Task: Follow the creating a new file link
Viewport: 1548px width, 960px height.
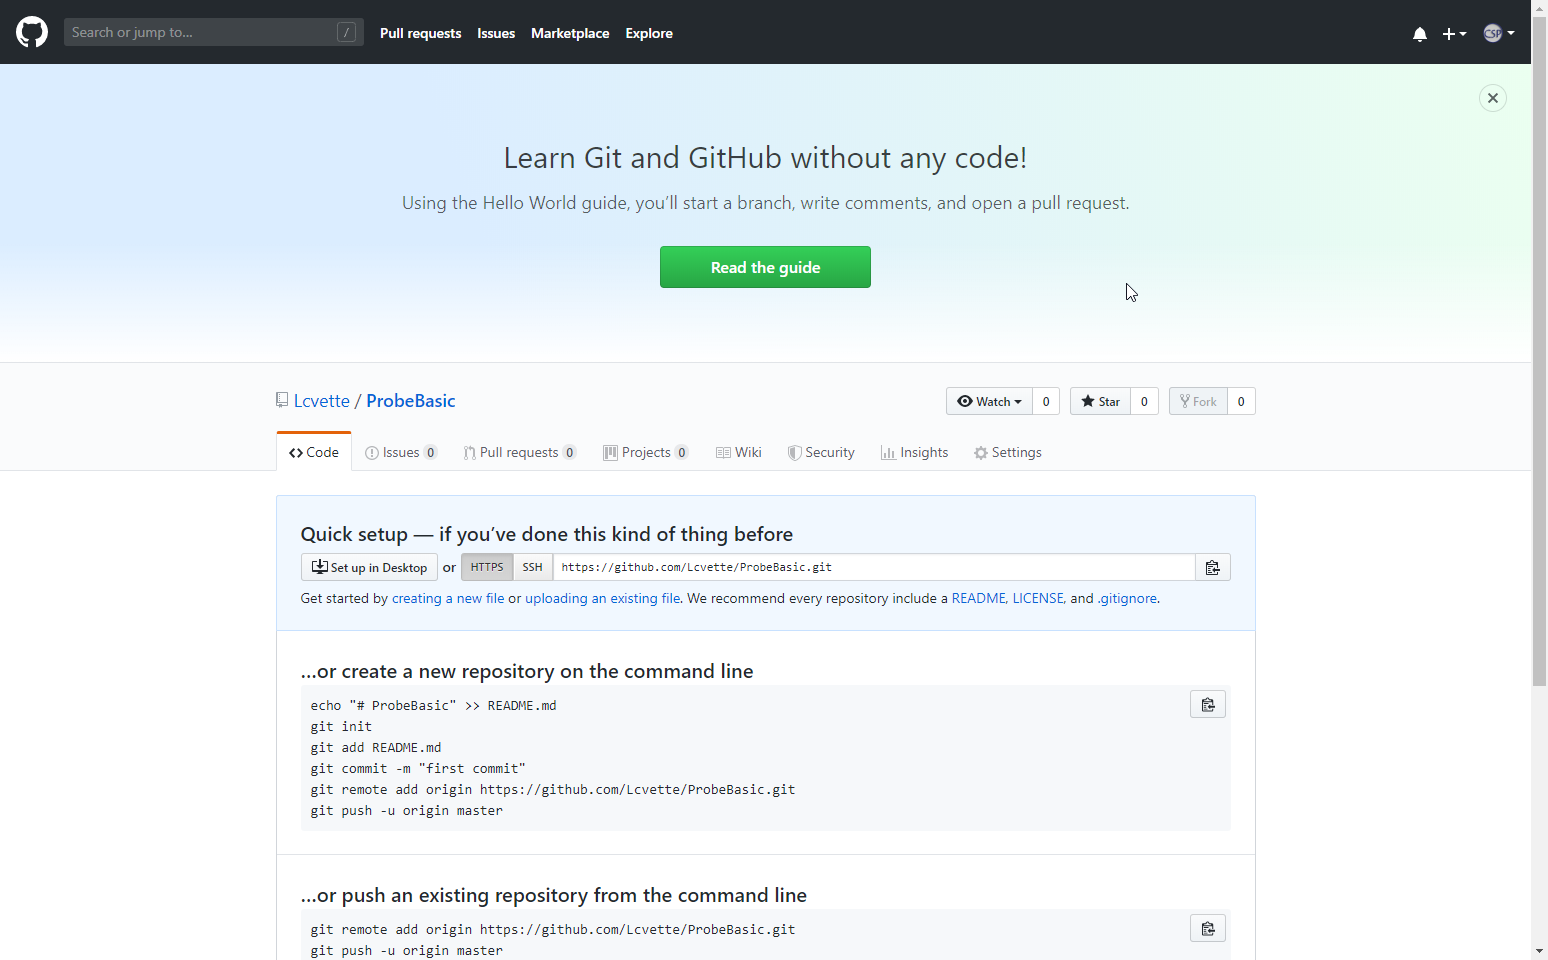Action: [x=448, y=598]
